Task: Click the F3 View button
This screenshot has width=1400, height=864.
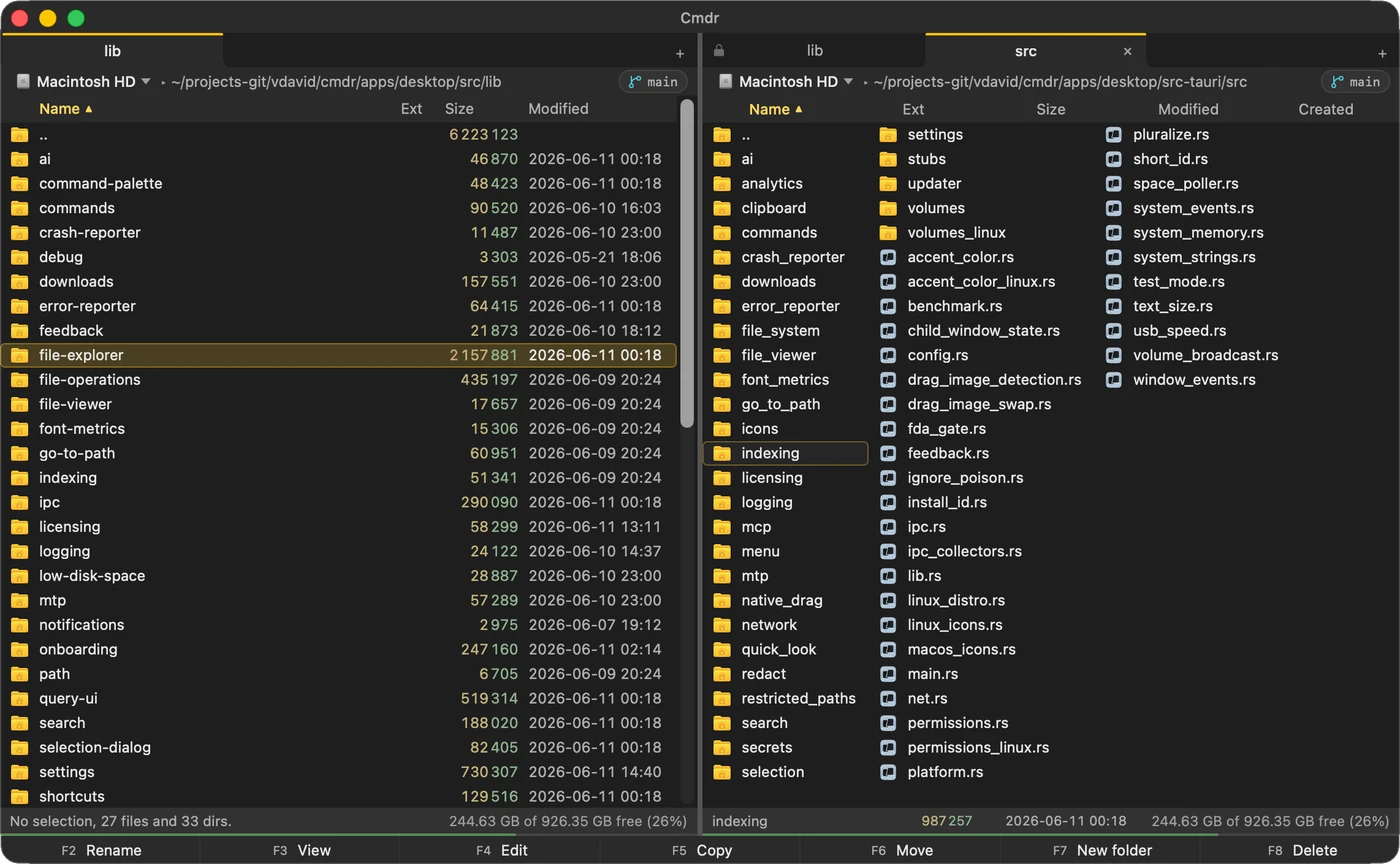Action: coord(301,850)
